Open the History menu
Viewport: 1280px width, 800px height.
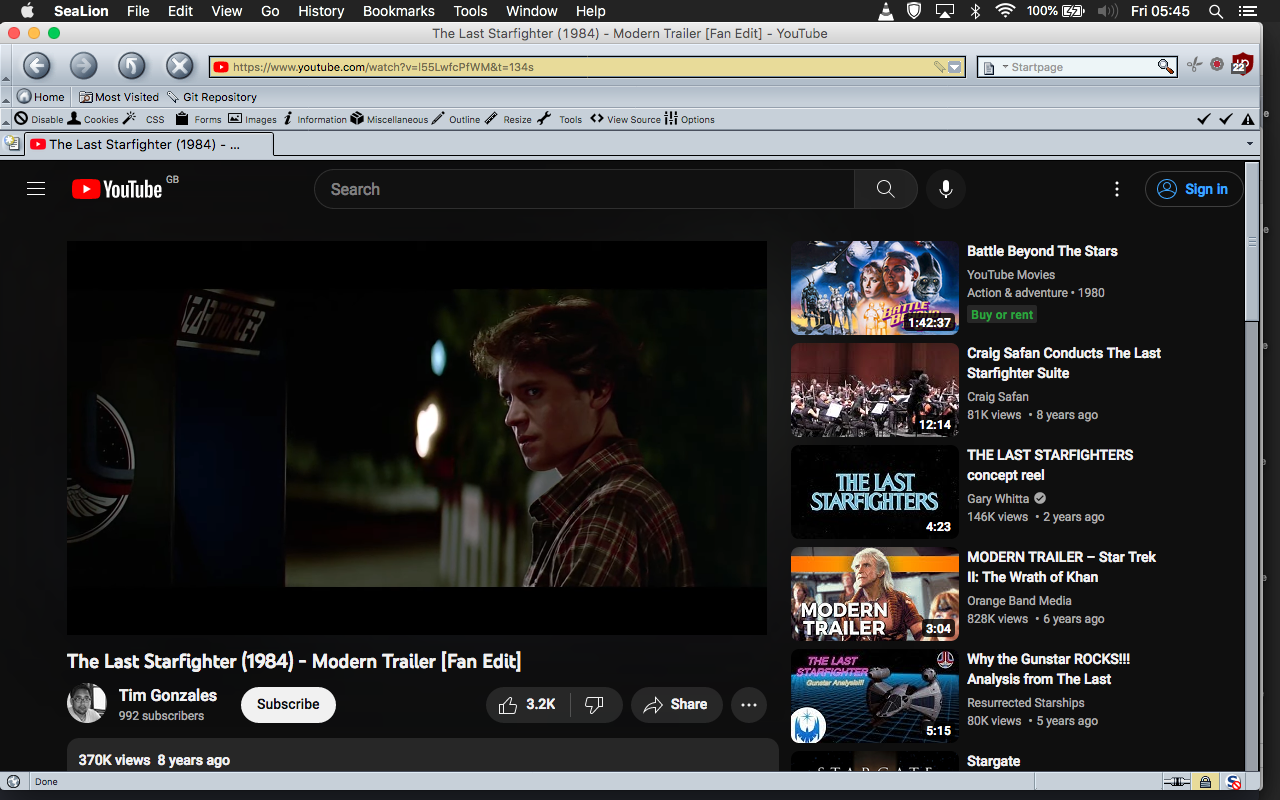(x=321, y=11)
